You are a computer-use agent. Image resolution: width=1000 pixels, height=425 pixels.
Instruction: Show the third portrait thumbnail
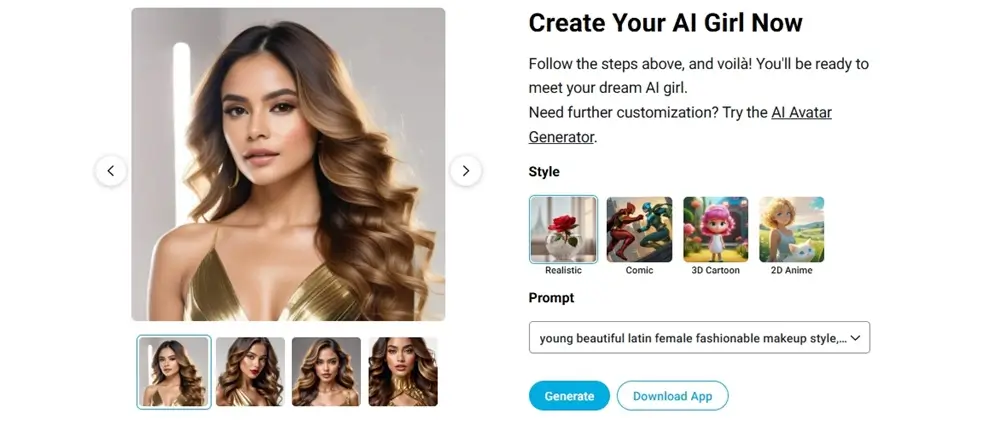pyautogui.click(x=327, y=371)
